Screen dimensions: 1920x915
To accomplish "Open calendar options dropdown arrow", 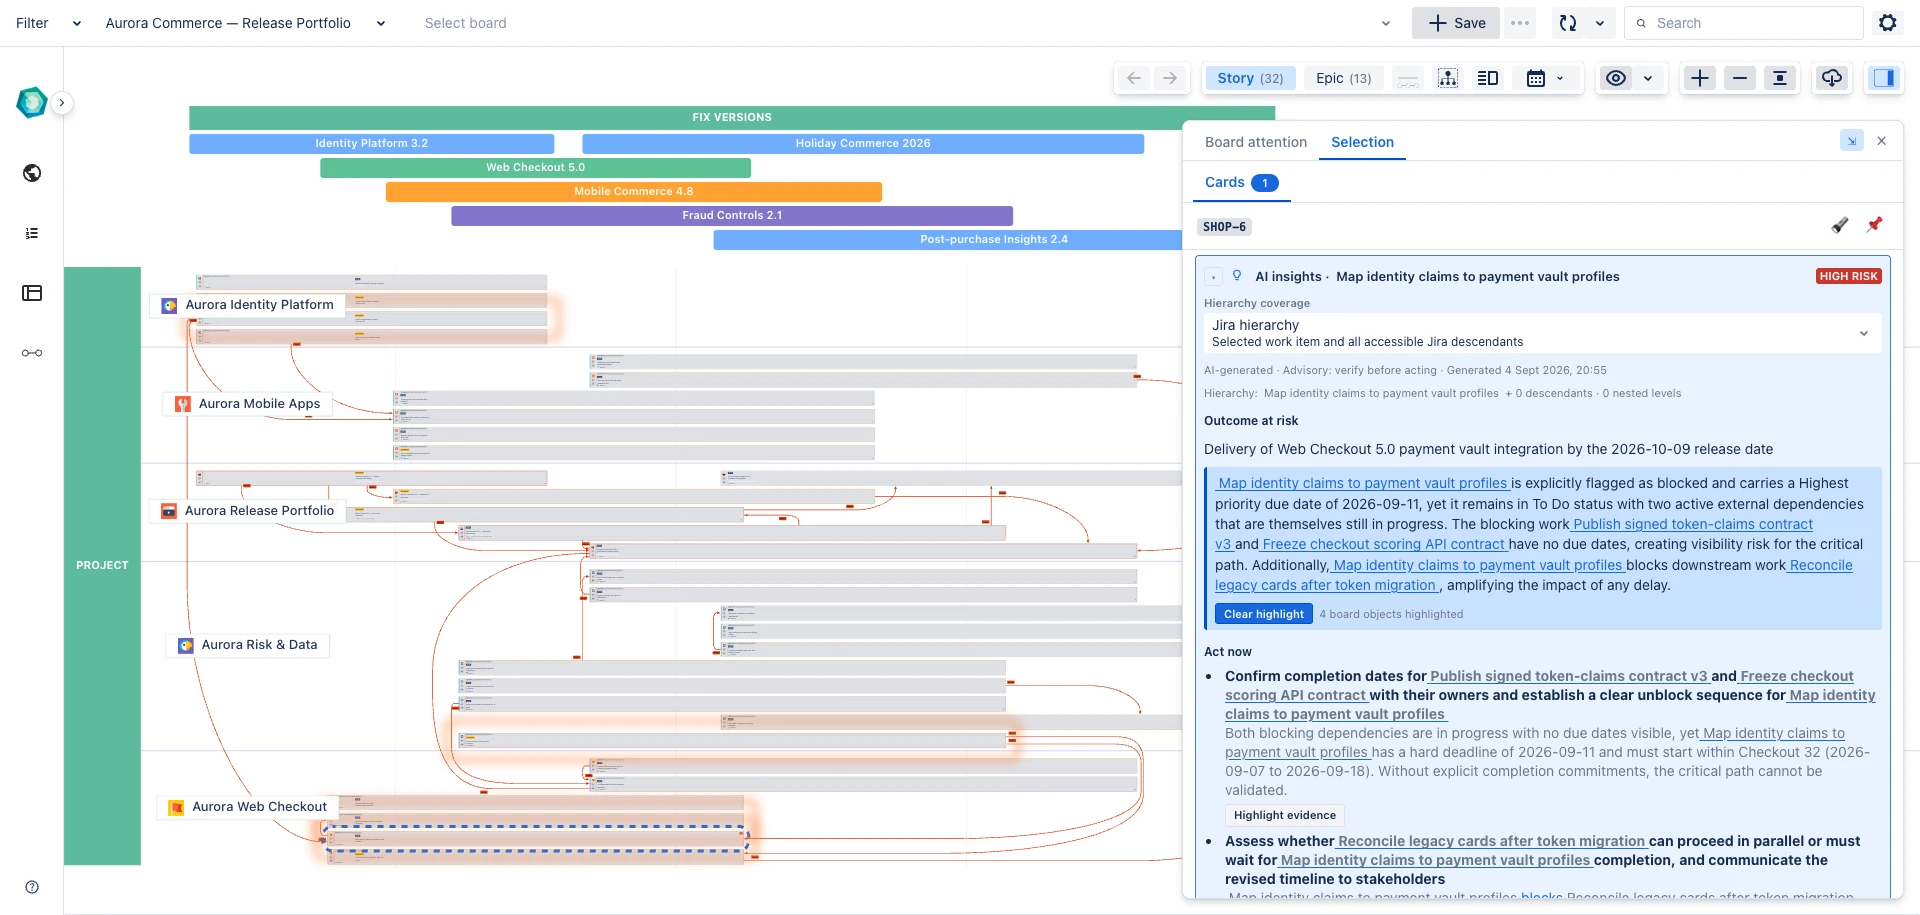I will click(x=1560, y=78).
